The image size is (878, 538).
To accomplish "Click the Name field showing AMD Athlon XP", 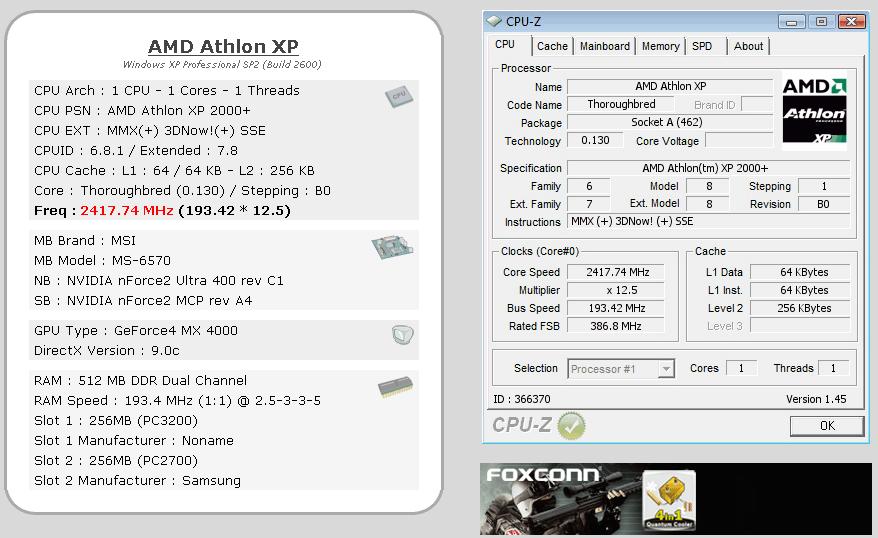I will 670,86.
